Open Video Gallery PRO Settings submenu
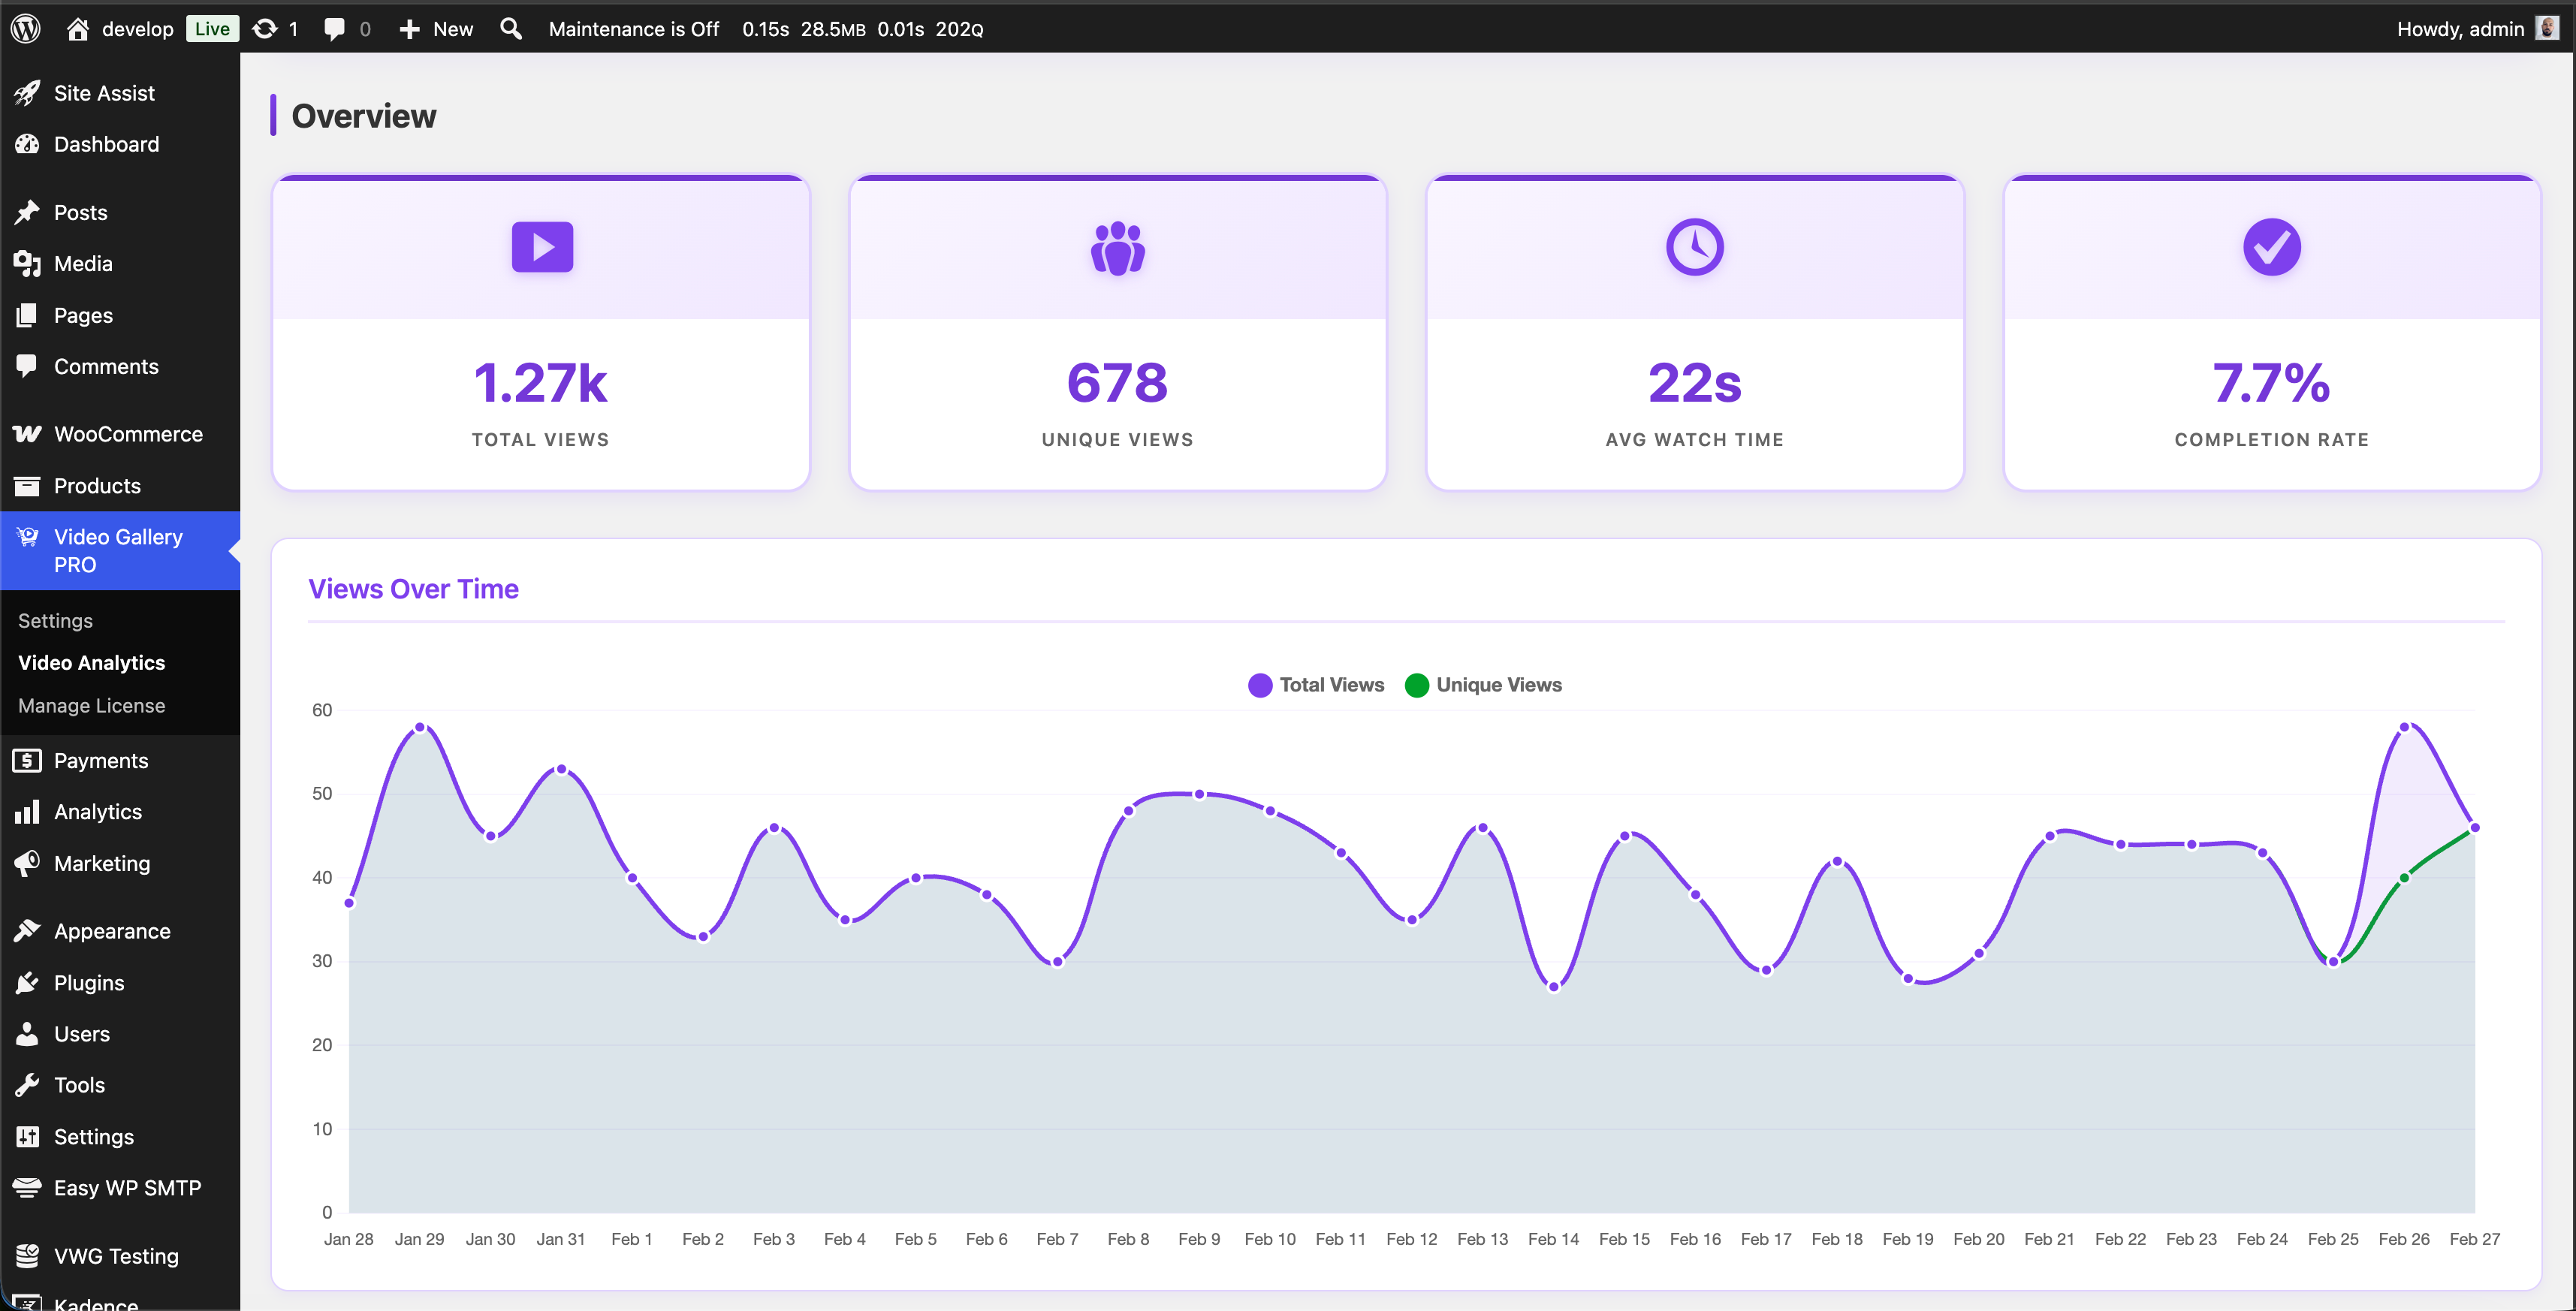 55,620
